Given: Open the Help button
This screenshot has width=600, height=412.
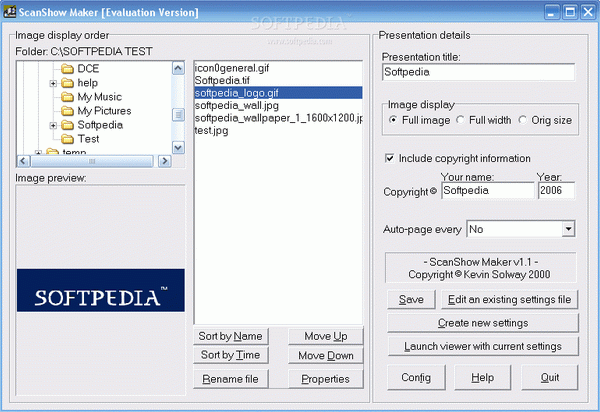Looking at the screenshot, I should [483, 378].
